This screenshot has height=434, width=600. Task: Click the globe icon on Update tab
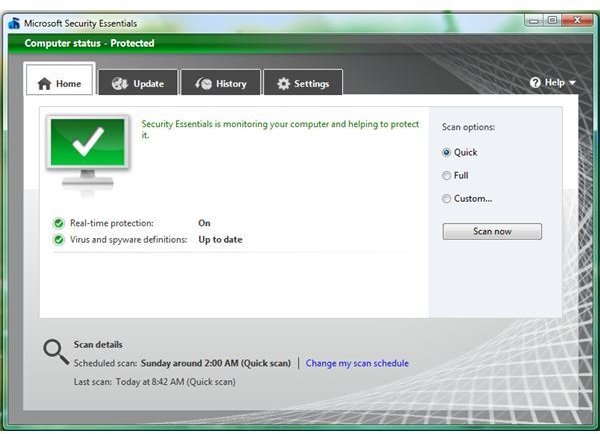tap(120, 83)
